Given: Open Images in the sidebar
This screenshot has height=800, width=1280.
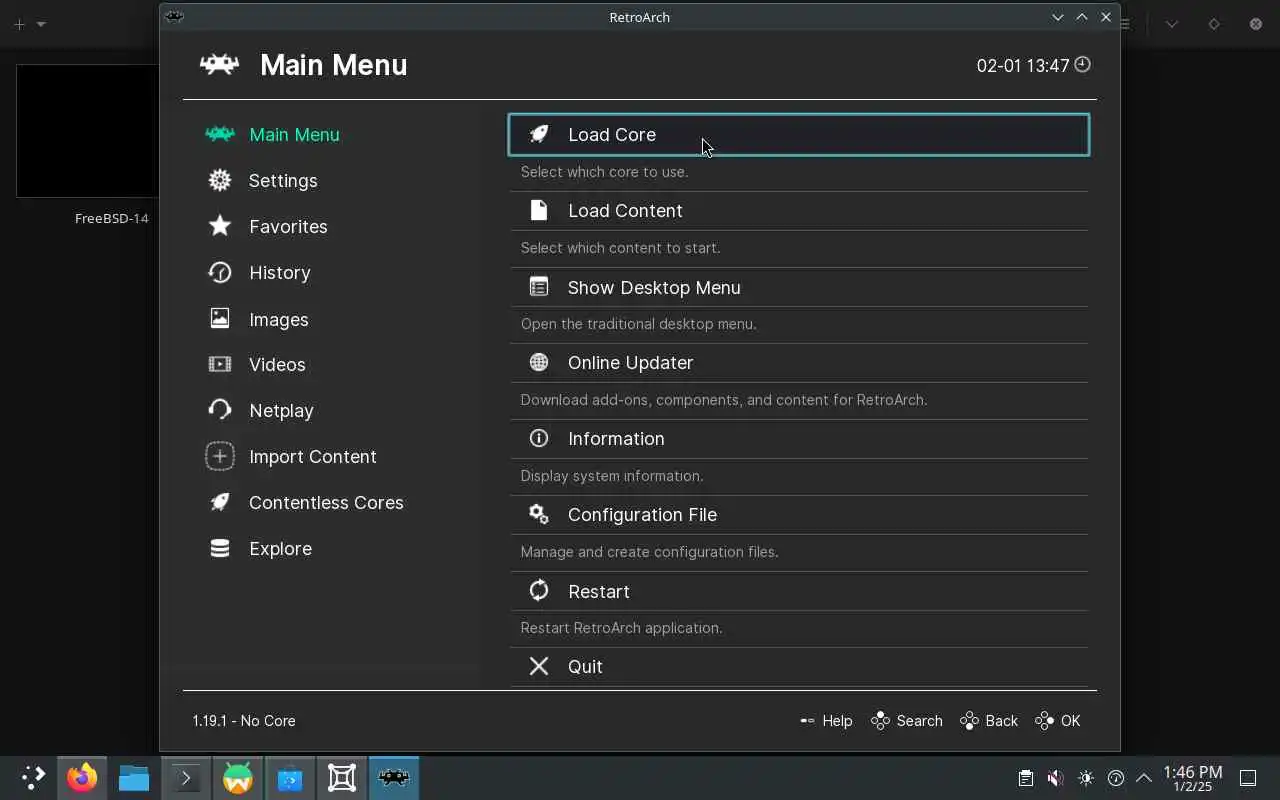Looking at the screenshot, I should tap(278, 320).
